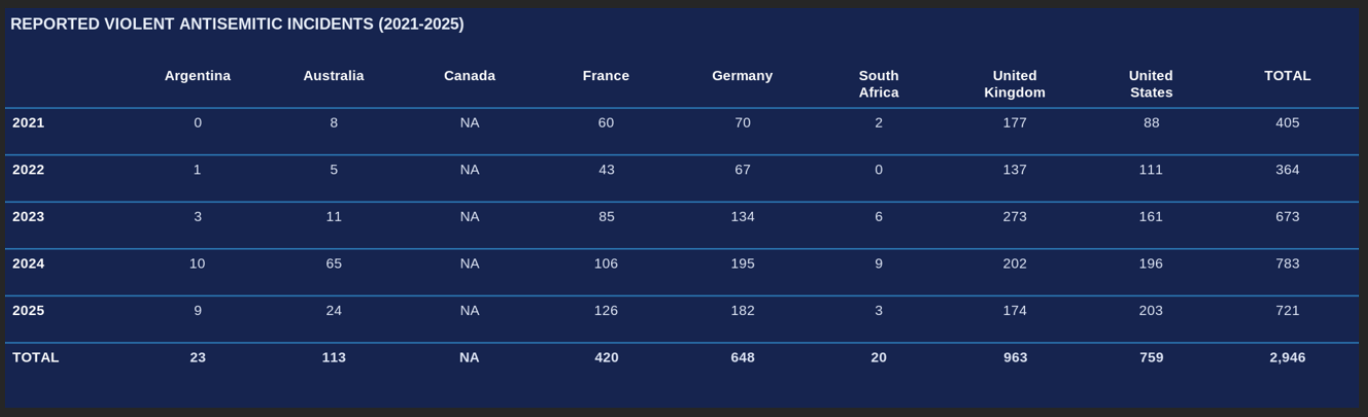
Task: Click the Argentina column header
Action: click(x=197, y=76)
